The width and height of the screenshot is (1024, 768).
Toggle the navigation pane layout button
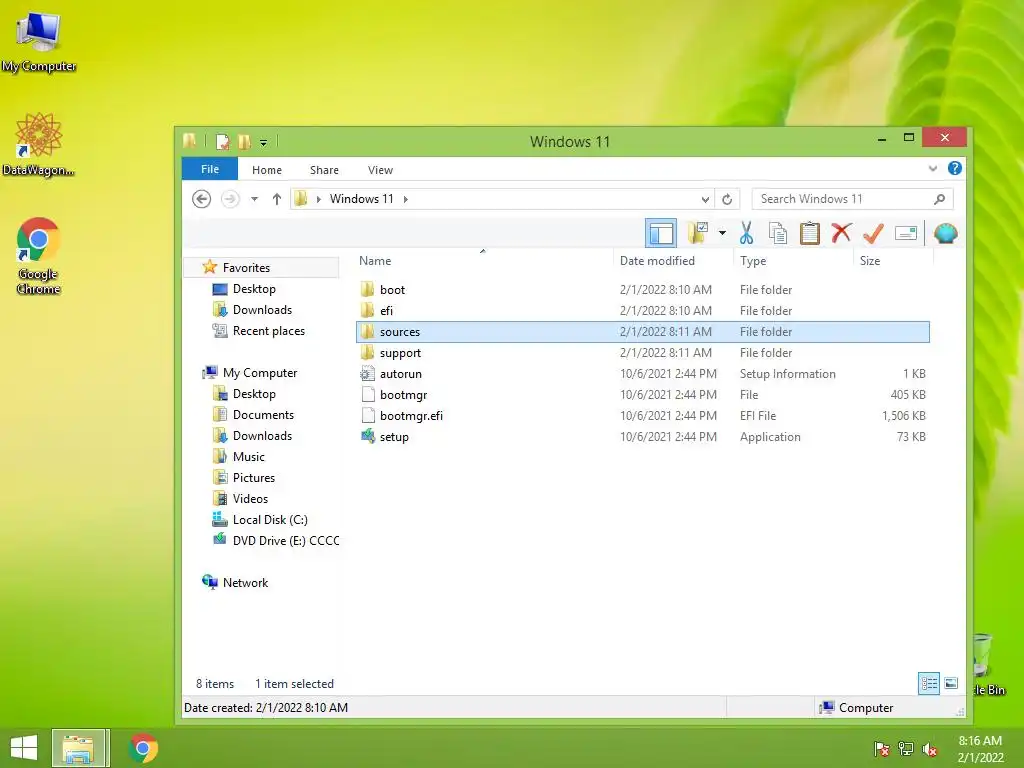coord(660,233)
